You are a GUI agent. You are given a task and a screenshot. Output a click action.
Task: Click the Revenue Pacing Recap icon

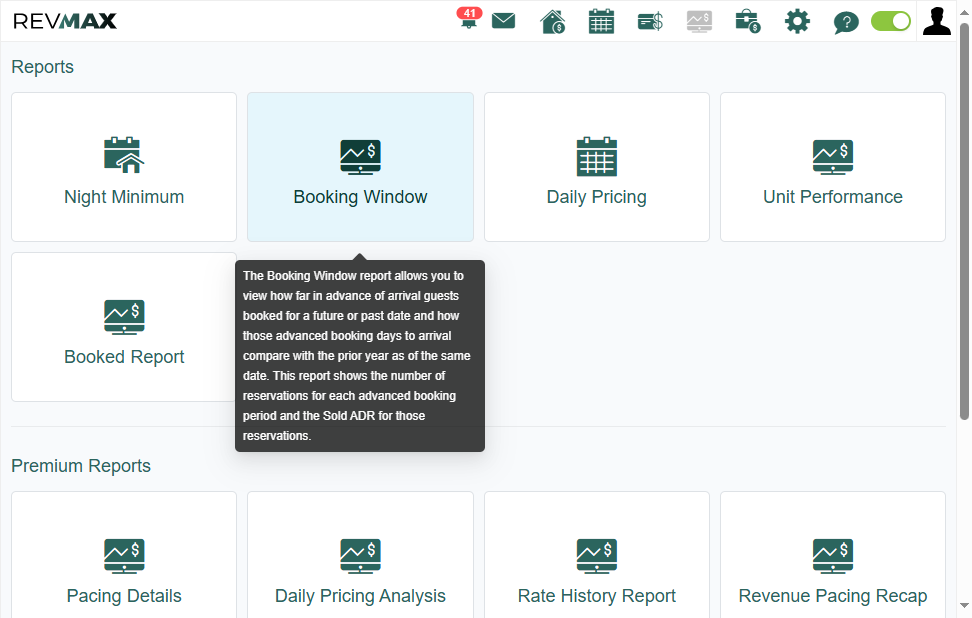(833, 556)
